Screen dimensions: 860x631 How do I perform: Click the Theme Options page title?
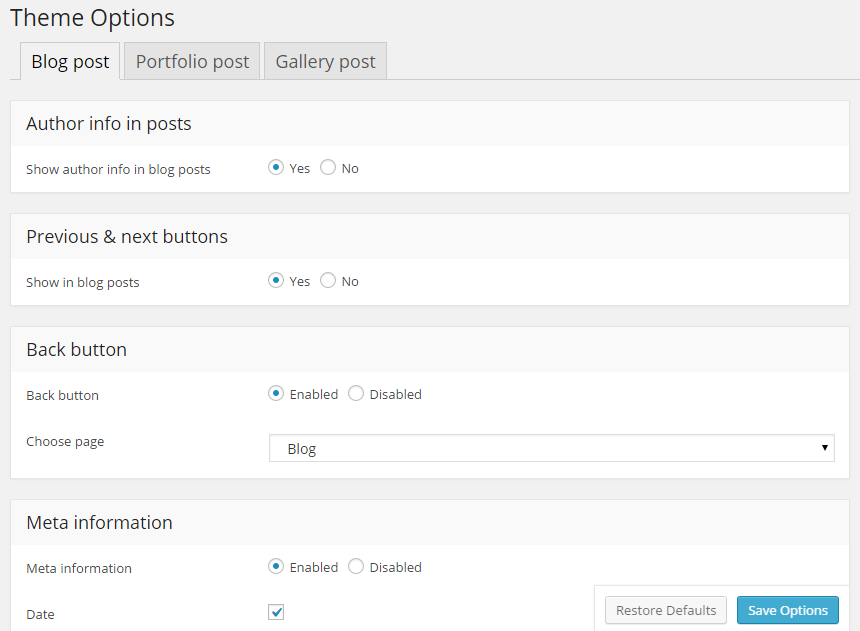pos(92,18)
